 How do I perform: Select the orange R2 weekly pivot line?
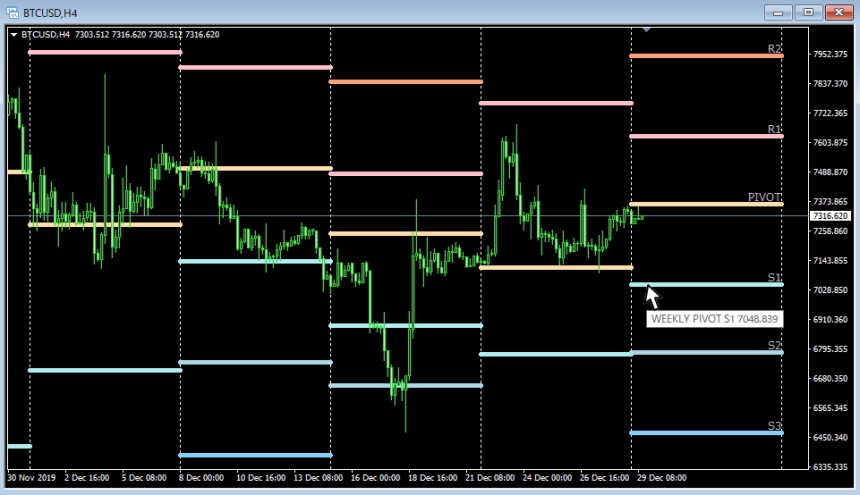tap(706, 55)
